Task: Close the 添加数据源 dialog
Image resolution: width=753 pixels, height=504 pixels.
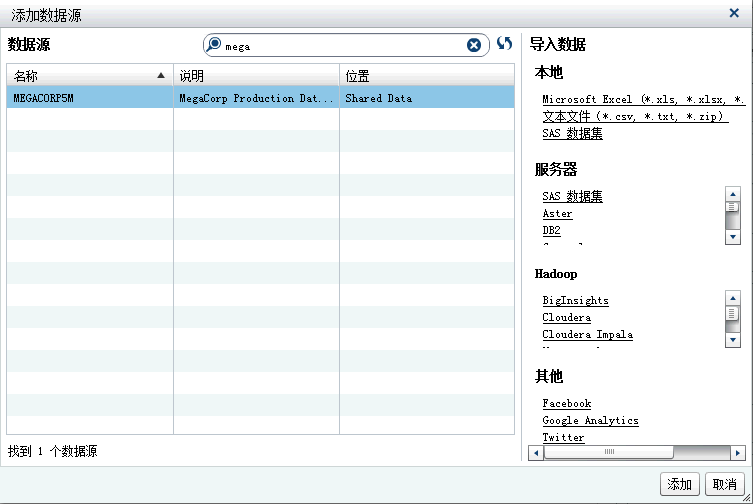Action: 734,13
